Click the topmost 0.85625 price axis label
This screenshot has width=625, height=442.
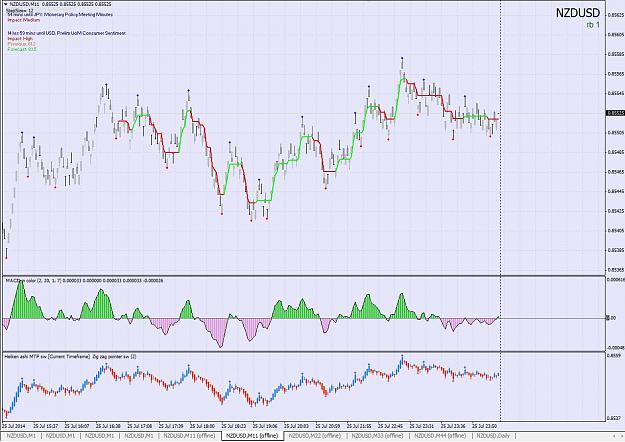(x=616, y=15)
